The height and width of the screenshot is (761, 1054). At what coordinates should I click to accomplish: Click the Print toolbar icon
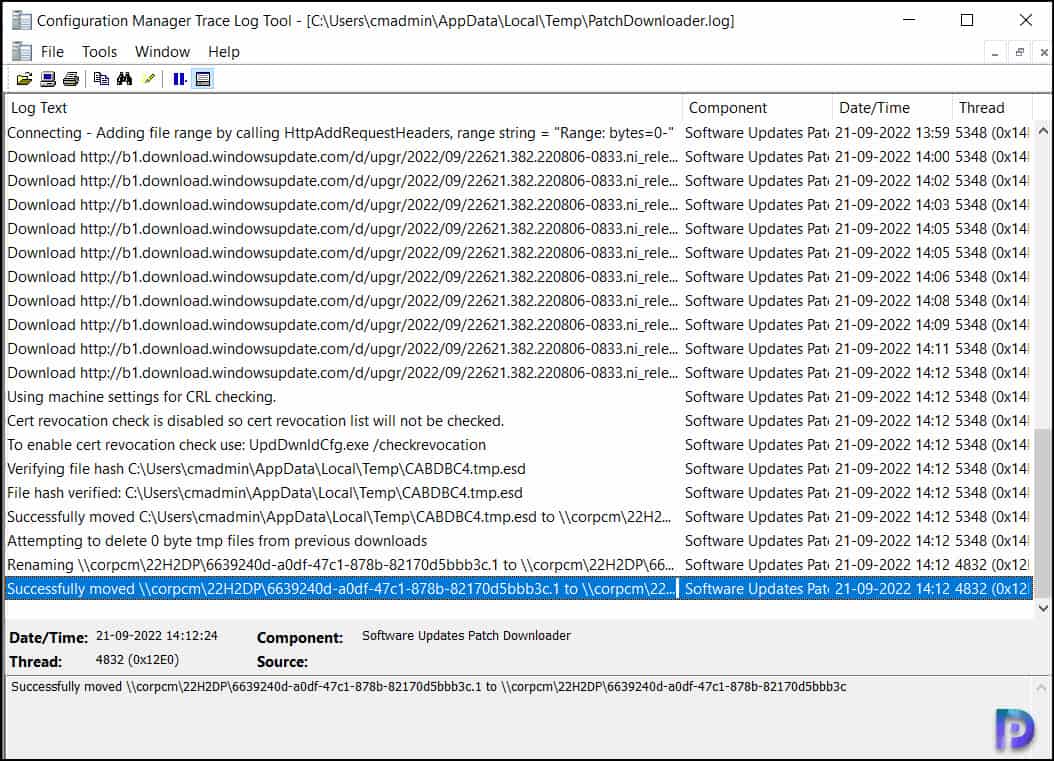point(71,79)
